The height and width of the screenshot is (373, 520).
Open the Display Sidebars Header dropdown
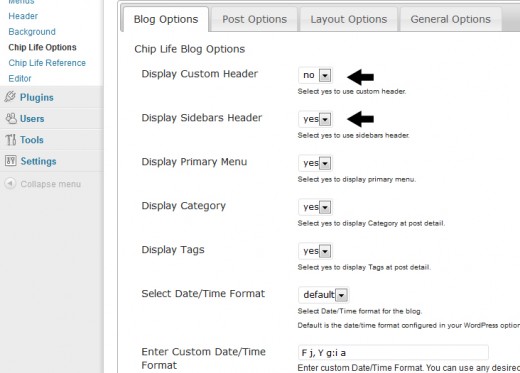[x=315, y=119]
